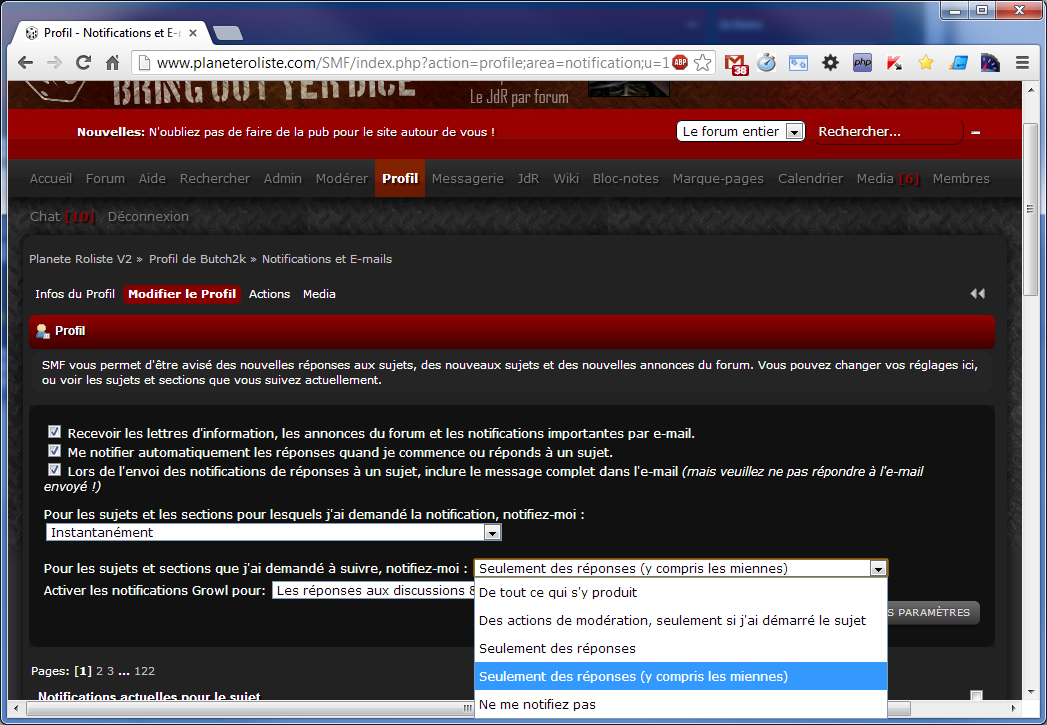
Task: Collapse the profile menu with double-arrow icon
Action: click(977, 293)
